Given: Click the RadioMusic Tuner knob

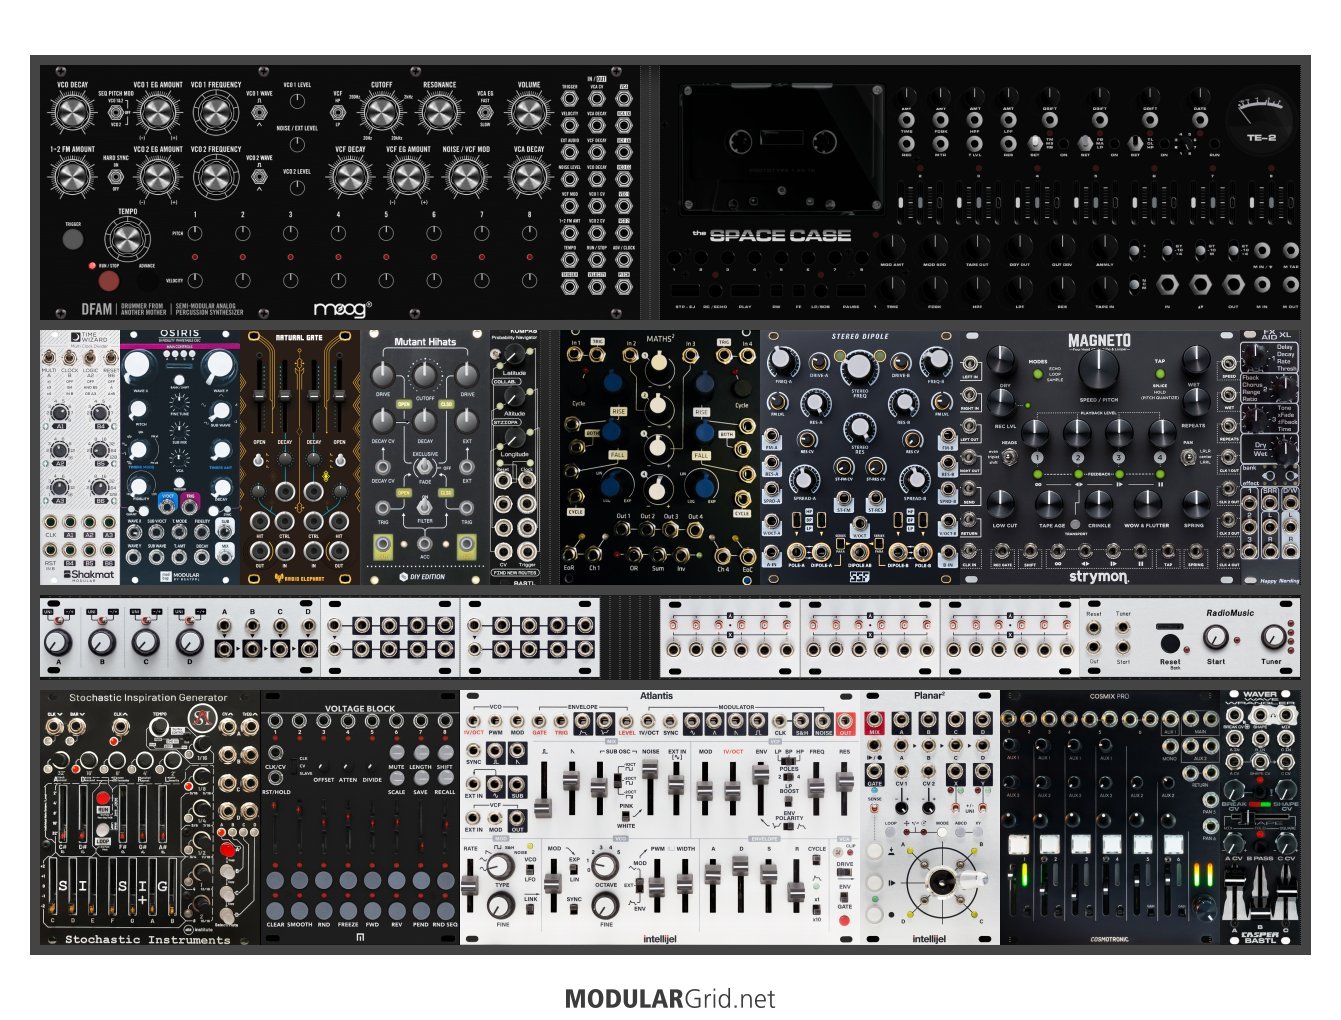Looking at the screenshot, I should 1272,636.
